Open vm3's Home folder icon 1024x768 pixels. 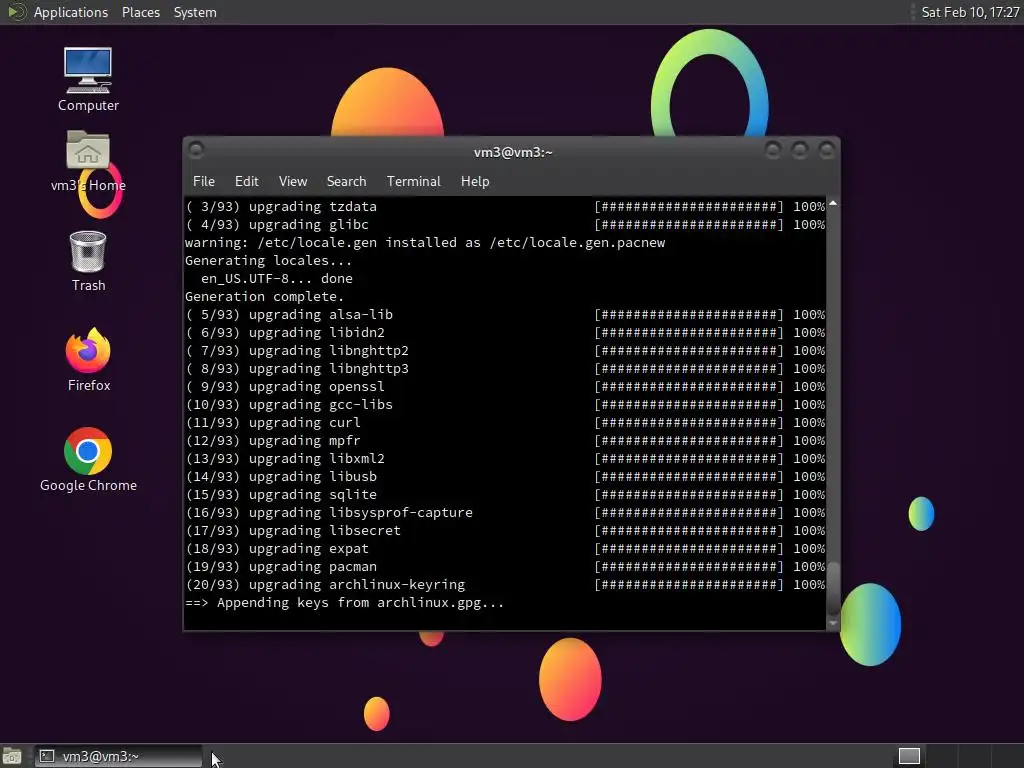88,161
